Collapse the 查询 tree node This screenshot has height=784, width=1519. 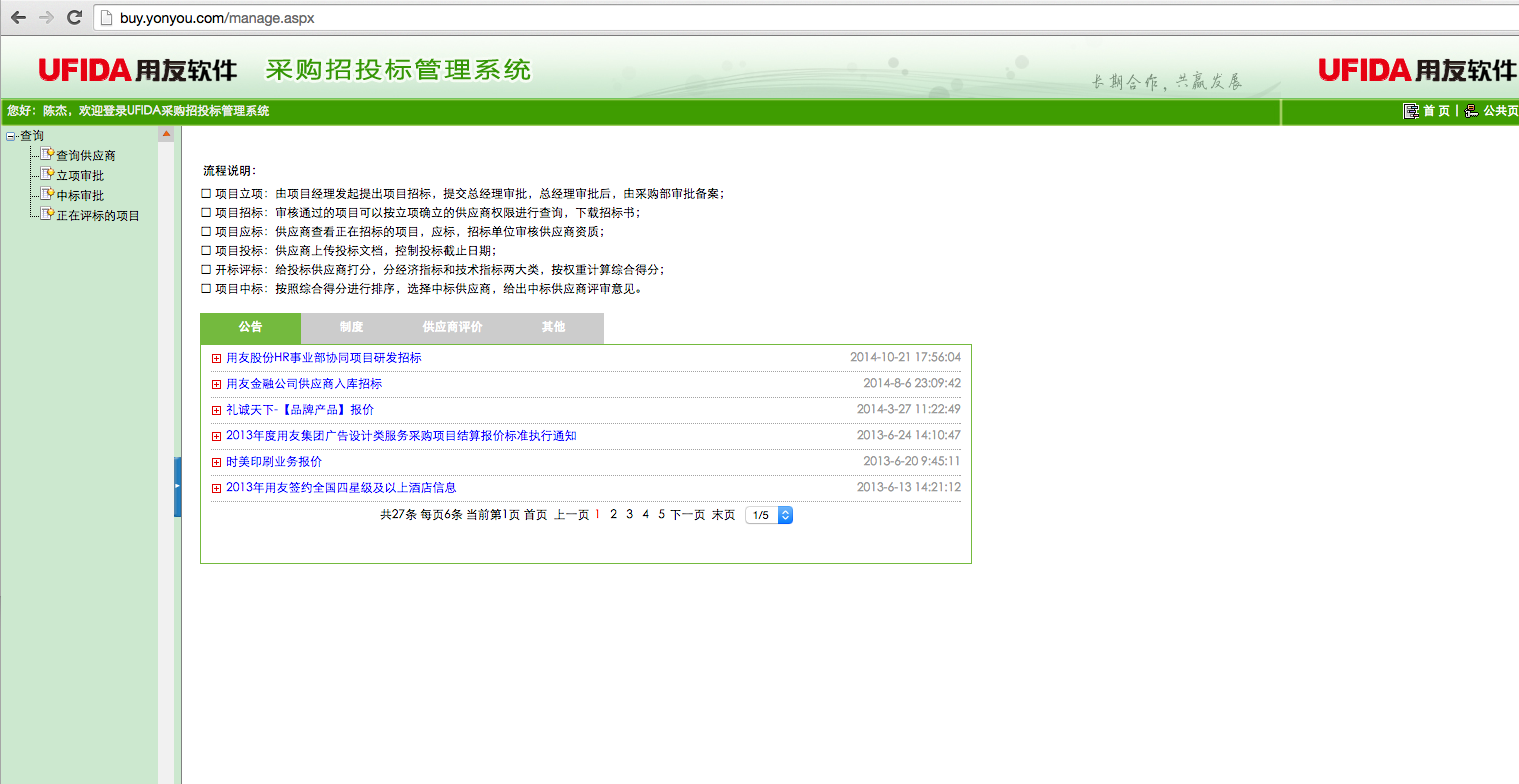tap(10, 136)
